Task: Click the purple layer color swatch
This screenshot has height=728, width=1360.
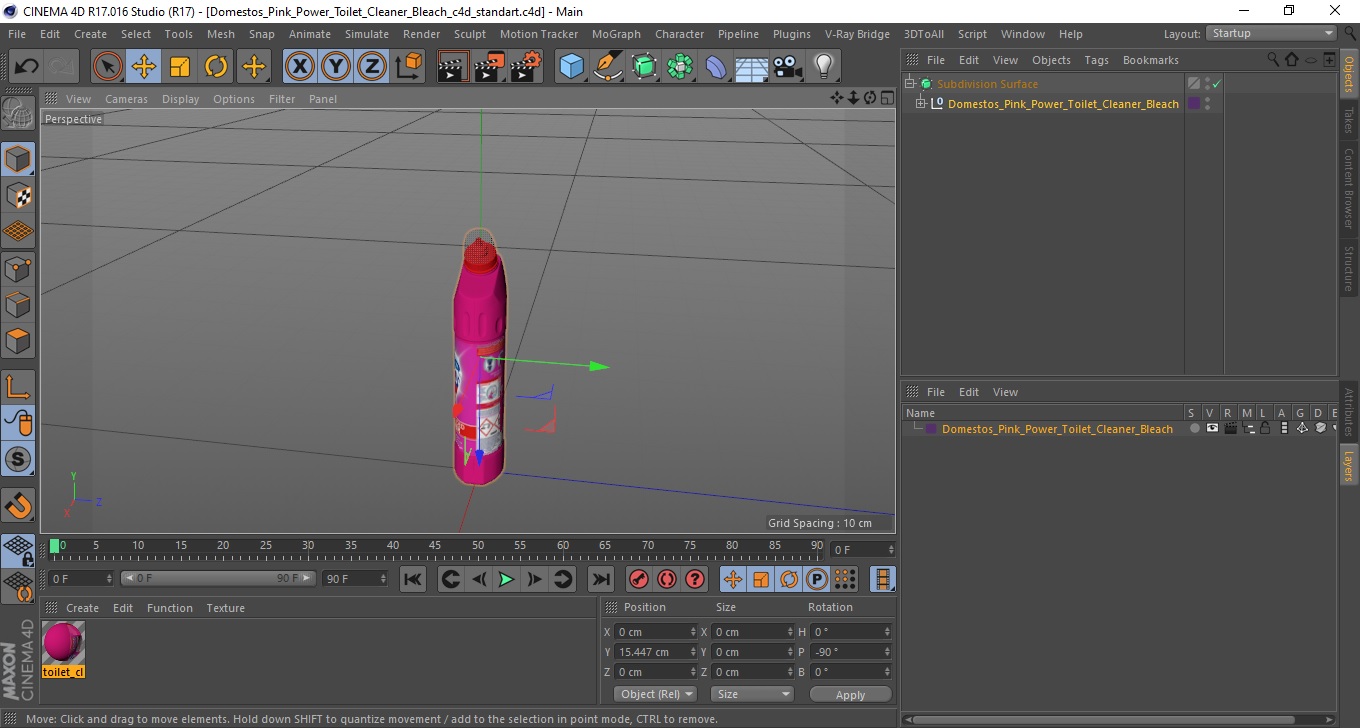Action: pyautogui.click(x=931, y=428)
